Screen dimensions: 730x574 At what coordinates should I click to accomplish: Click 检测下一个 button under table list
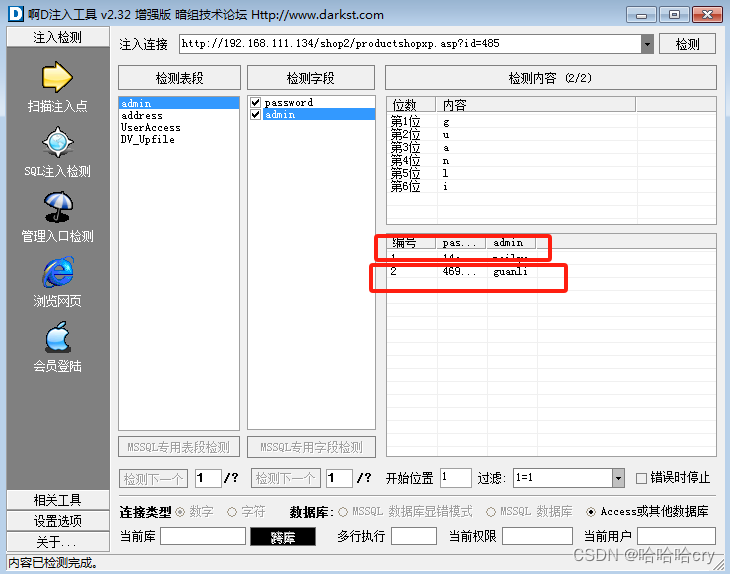pos(153,478)
